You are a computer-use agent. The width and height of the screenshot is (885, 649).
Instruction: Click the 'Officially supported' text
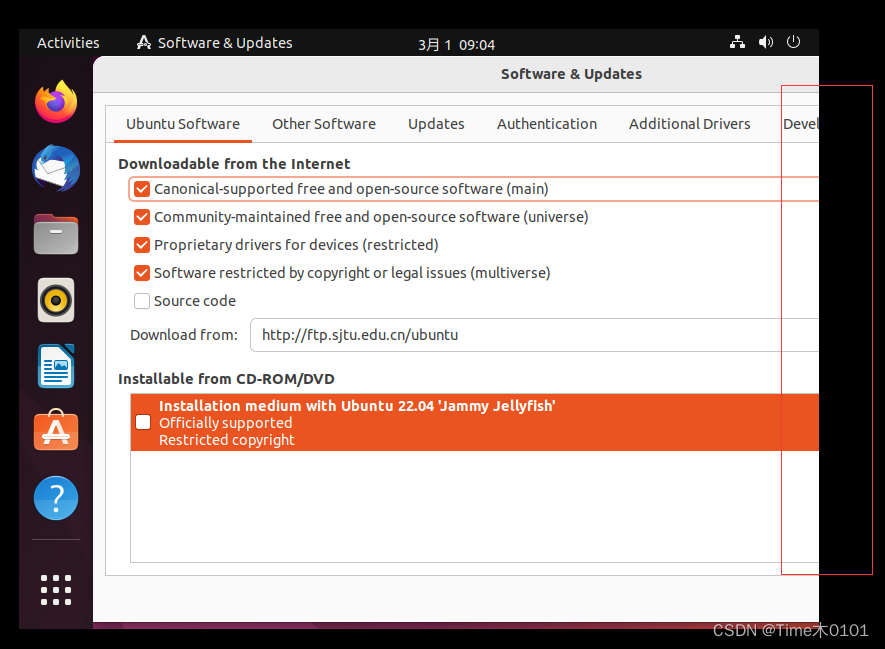point(226,423)
